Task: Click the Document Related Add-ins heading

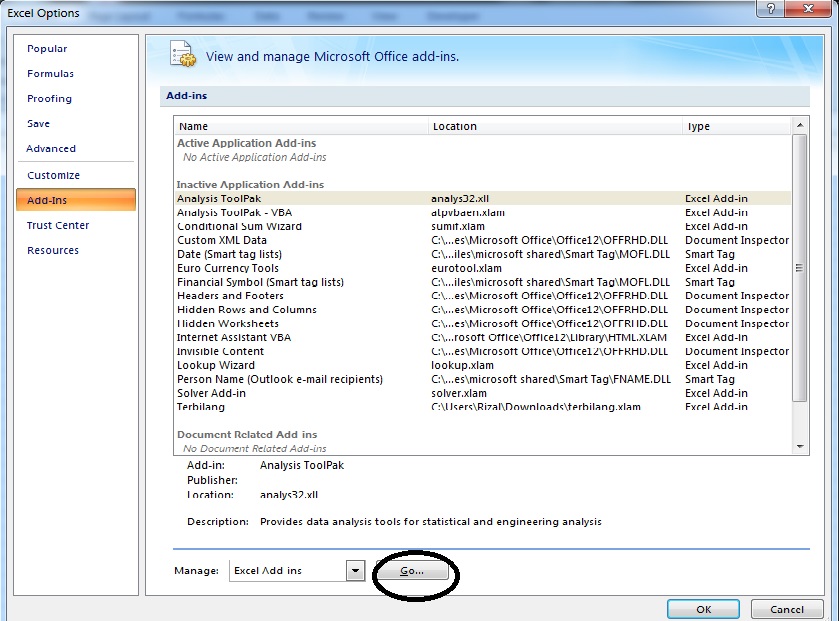Action: click(247, 435)
